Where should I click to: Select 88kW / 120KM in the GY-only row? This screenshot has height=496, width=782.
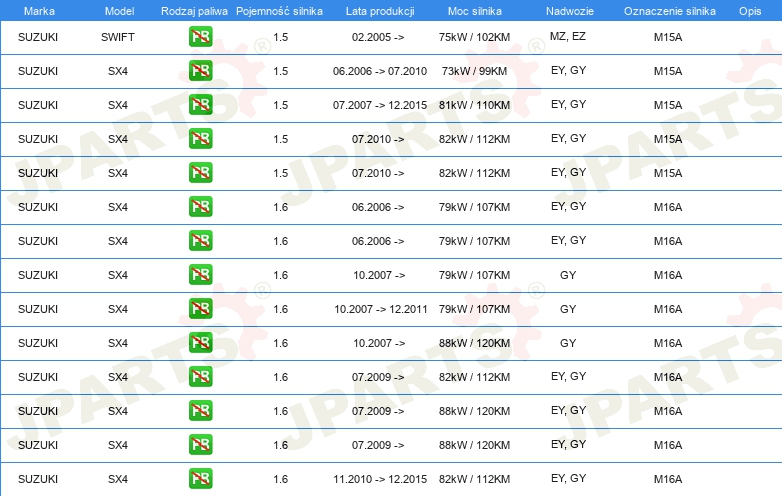[x=474, y=343]
